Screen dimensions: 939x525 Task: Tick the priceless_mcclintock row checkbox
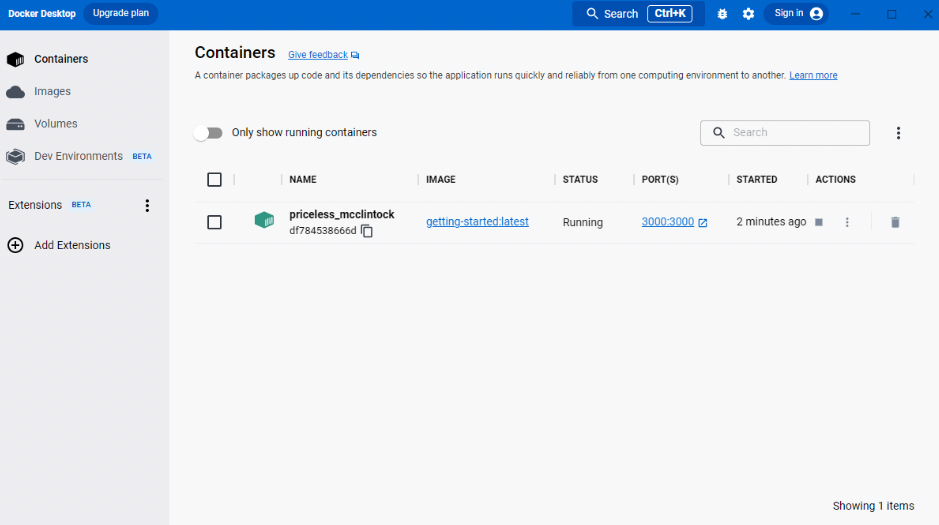pyautogui.click(x=214, y=223)
